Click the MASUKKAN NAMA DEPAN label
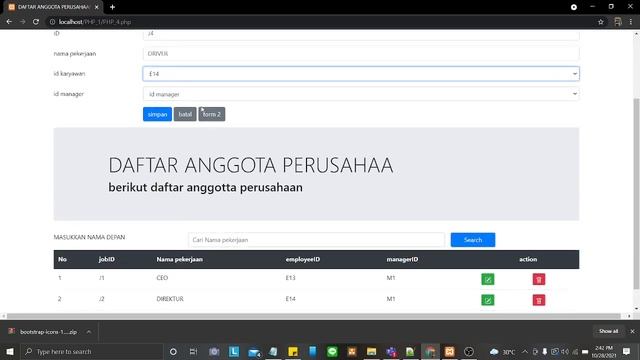Viewport: 640px width, 360px height. (x=89, y=237)
